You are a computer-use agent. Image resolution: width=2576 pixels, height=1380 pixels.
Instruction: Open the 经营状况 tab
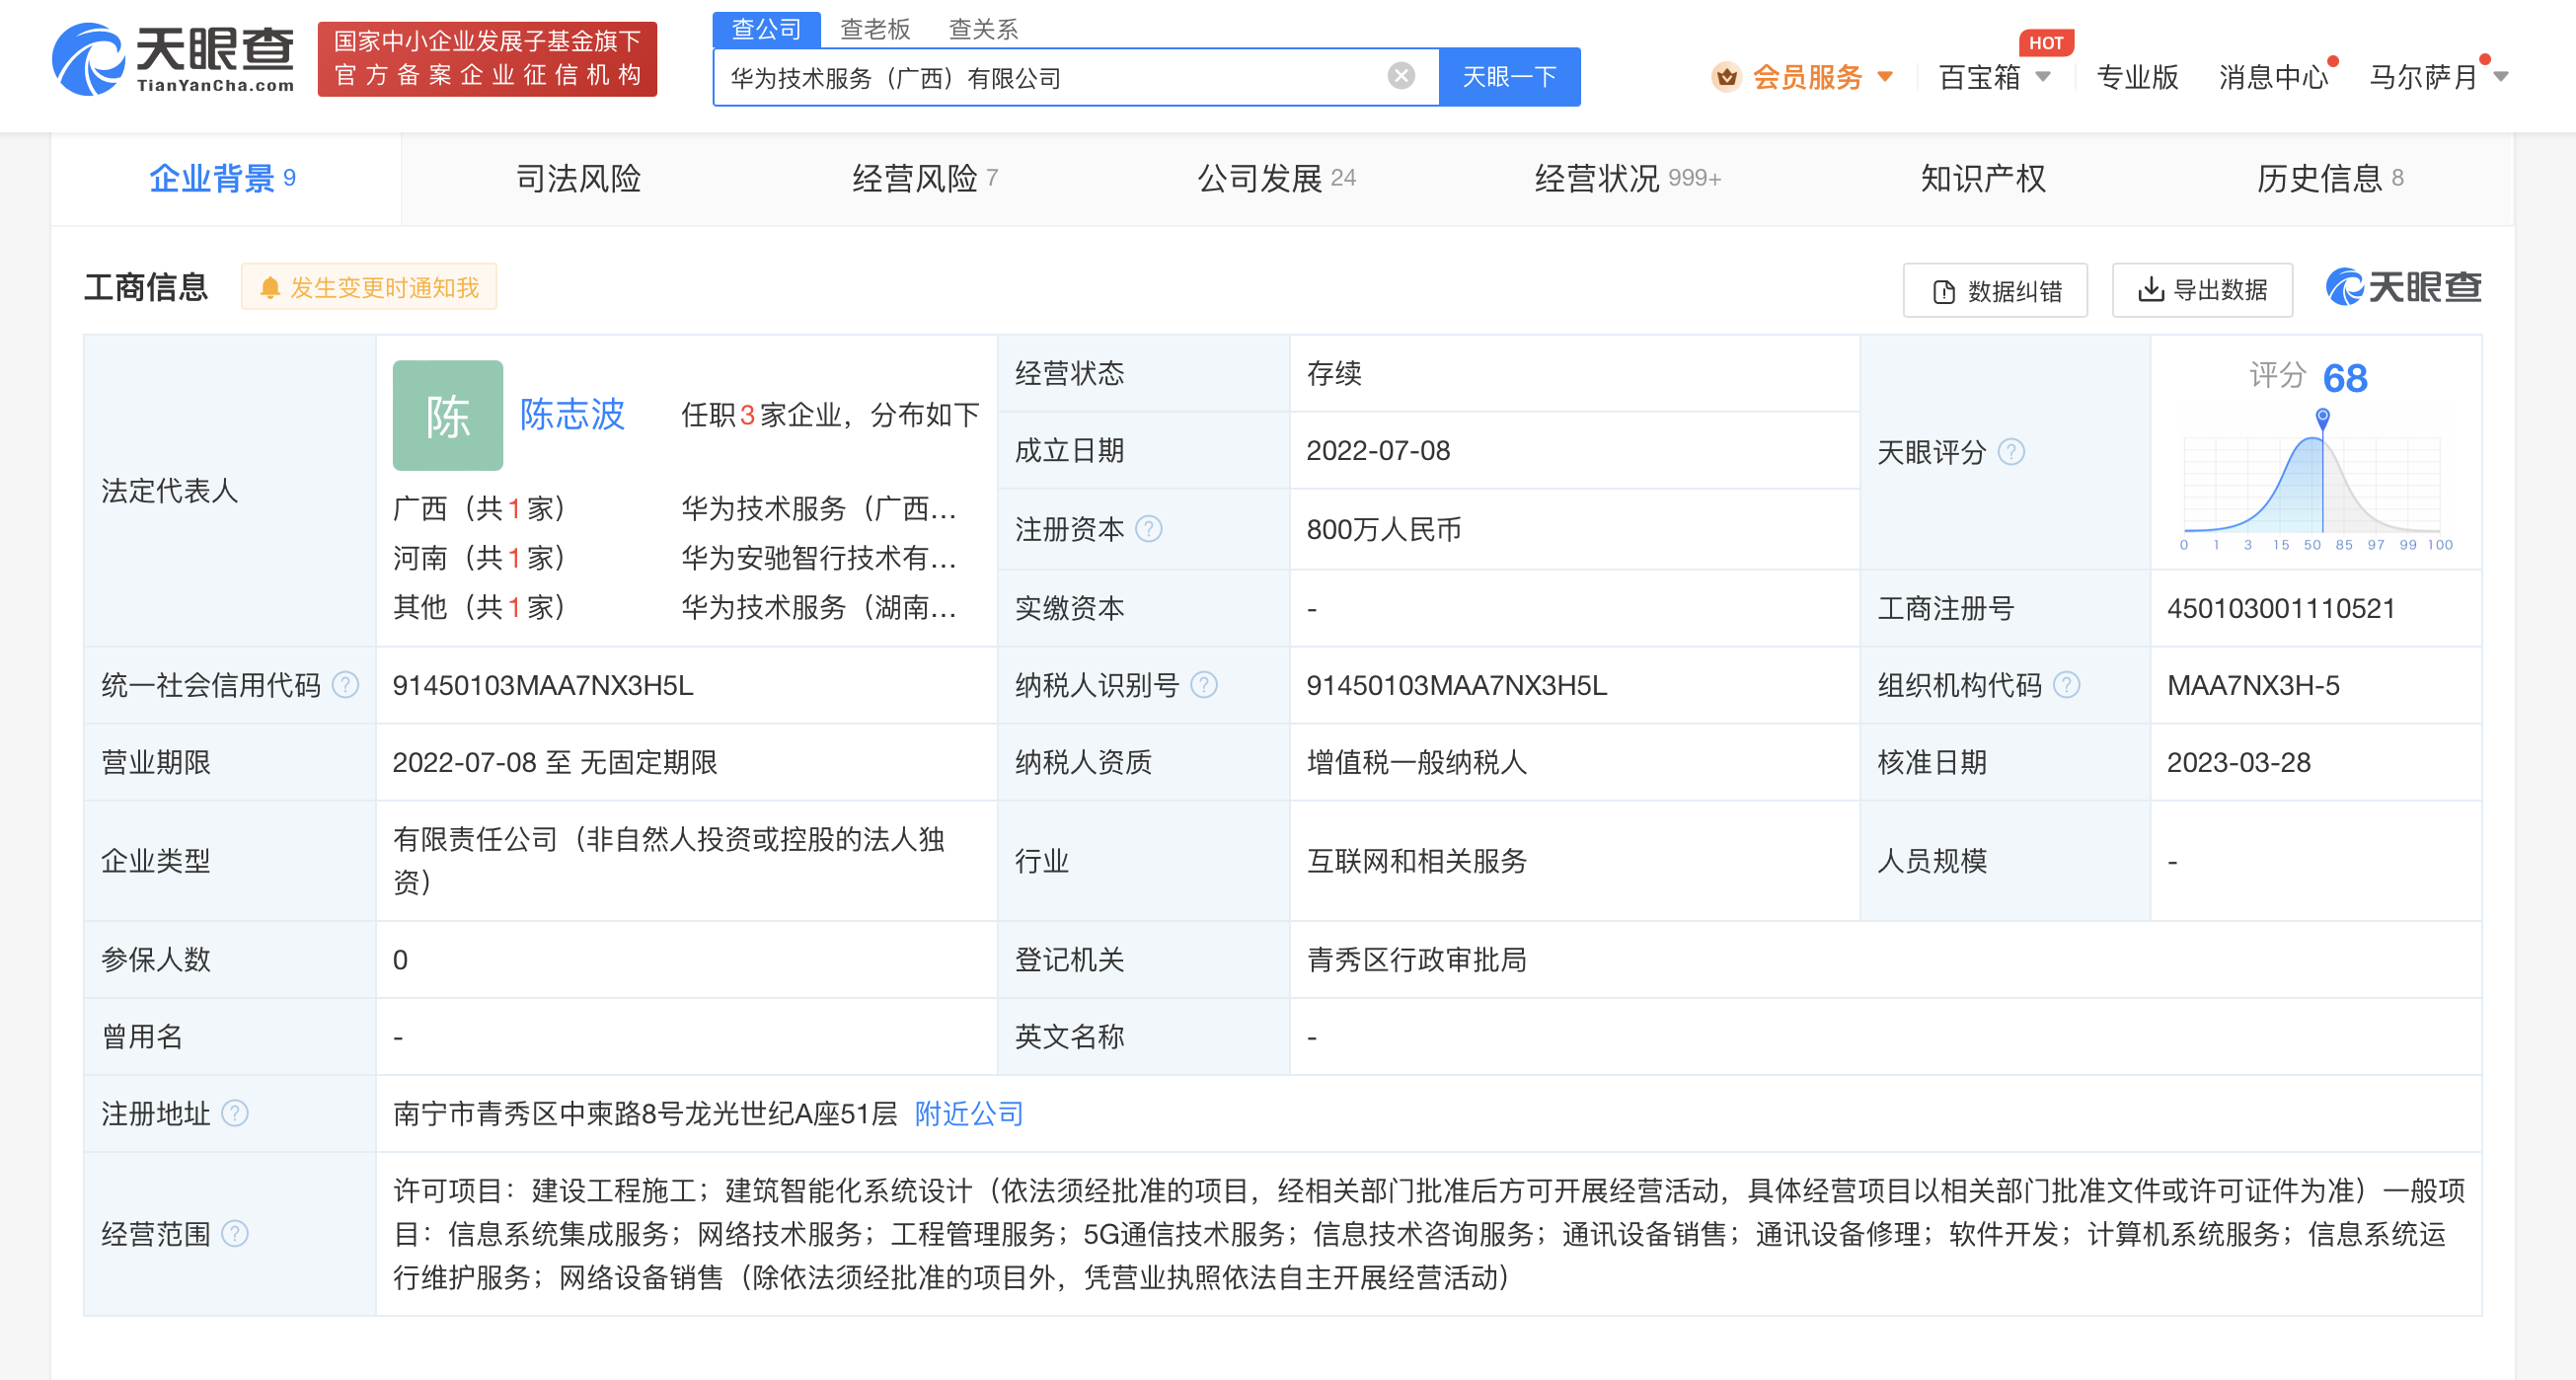[x=1627, y=178]
